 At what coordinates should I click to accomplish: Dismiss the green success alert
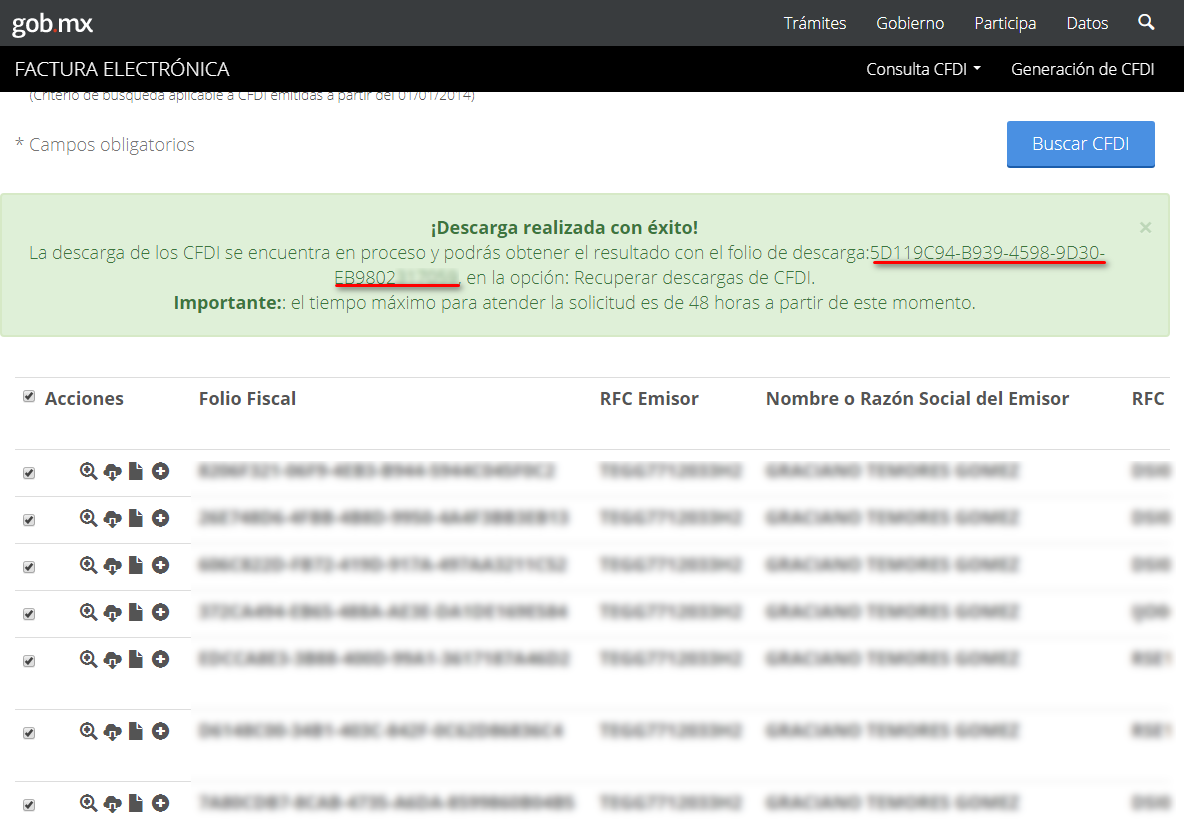1145,227
